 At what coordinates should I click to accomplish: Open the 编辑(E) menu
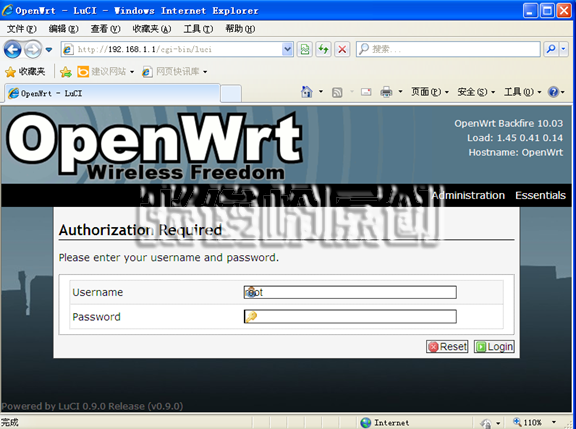(x=63, y=29)
